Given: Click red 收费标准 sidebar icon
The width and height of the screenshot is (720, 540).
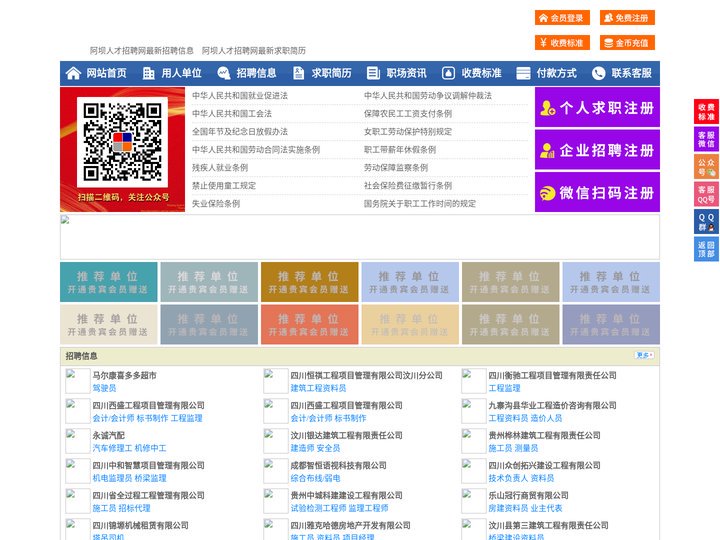Looking at the screenshot, I should [x=706, y=112].
